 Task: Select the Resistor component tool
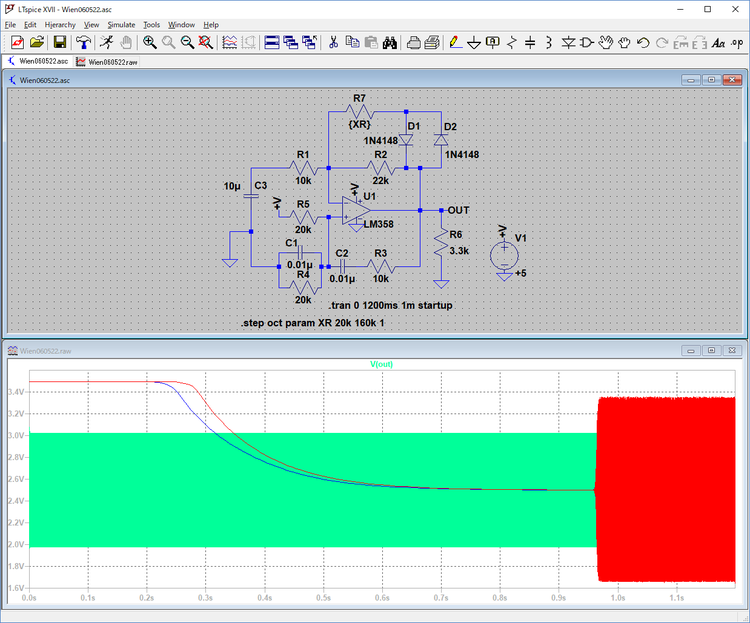pyautogui.click(x=511, y=42)
